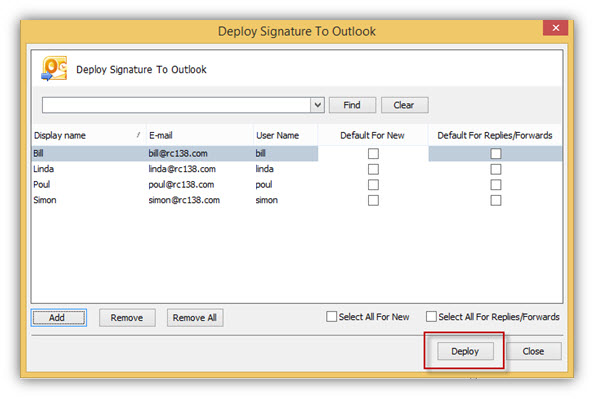Sort by User Name column header
The width and height of the screenshot is (594, 399).
click(x=286, y=135)
